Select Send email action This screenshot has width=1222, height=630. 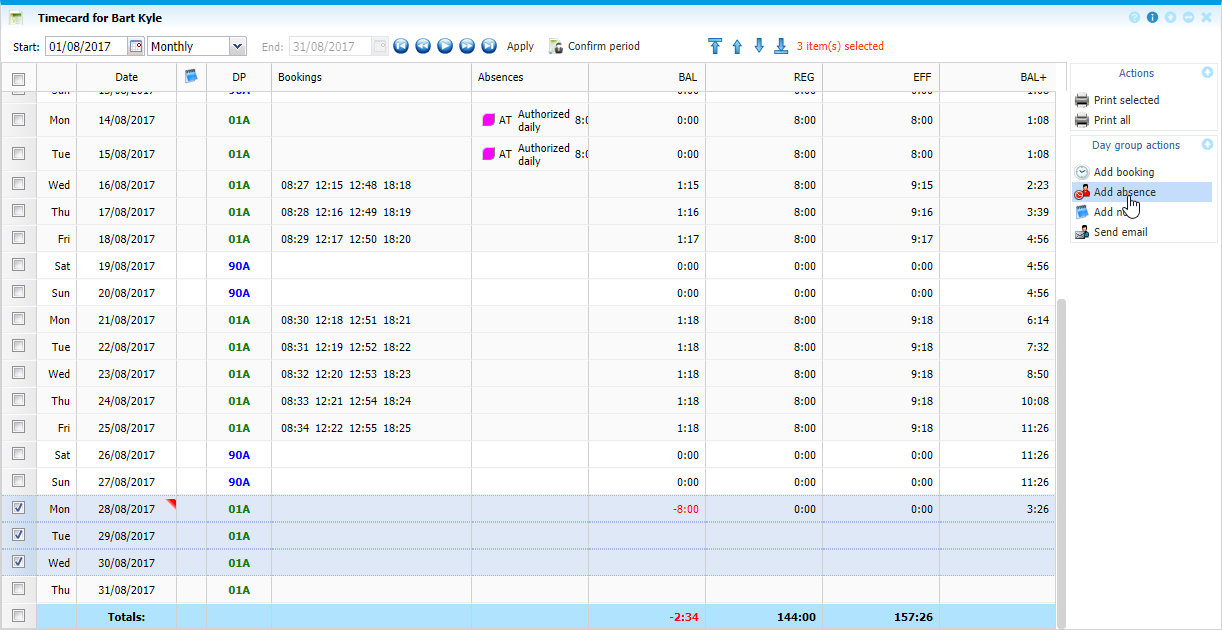click(x=1120, y=232)
